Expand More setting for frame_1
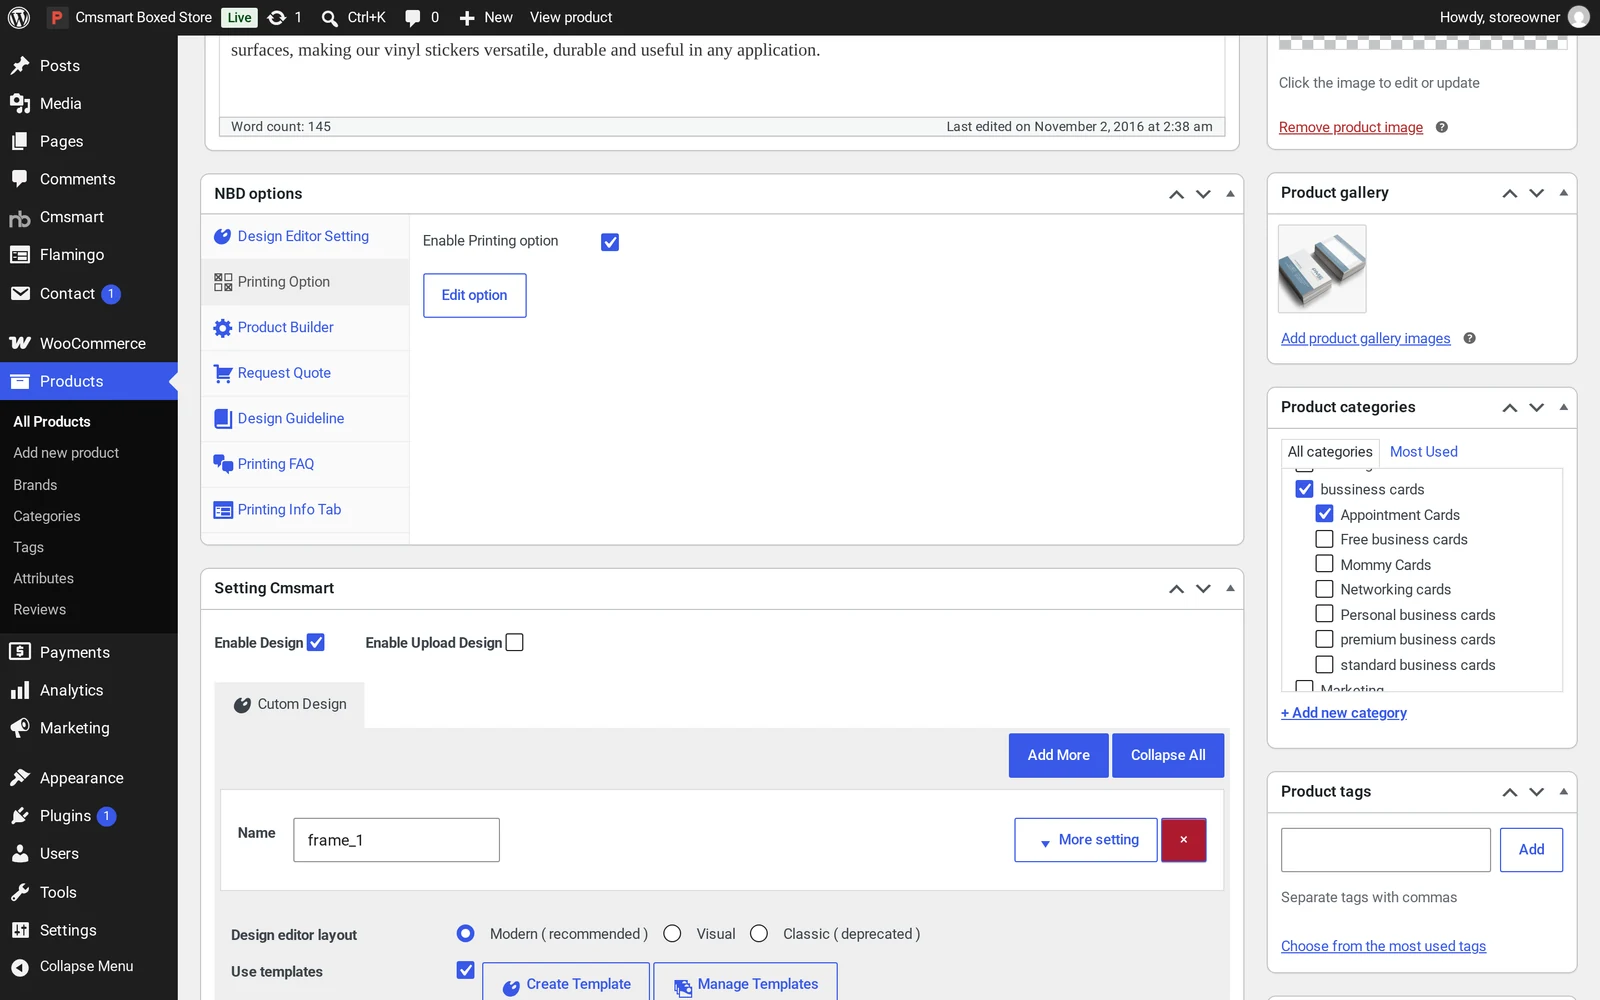Viewport: 1600px width, 1000px height. coord(1086,840)
